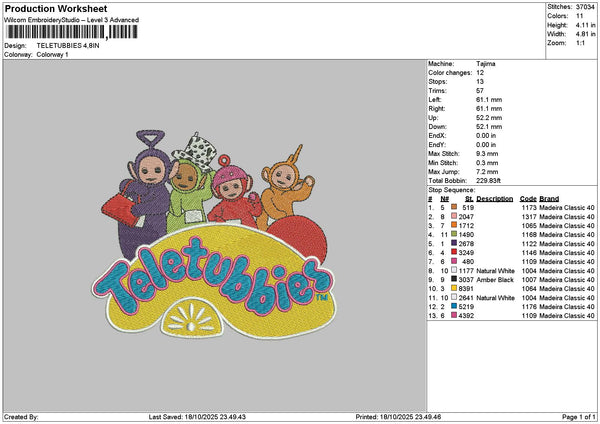
Task: Choose the yellow swatch with 8391 stitches
Action: click(x=456, y=288)
